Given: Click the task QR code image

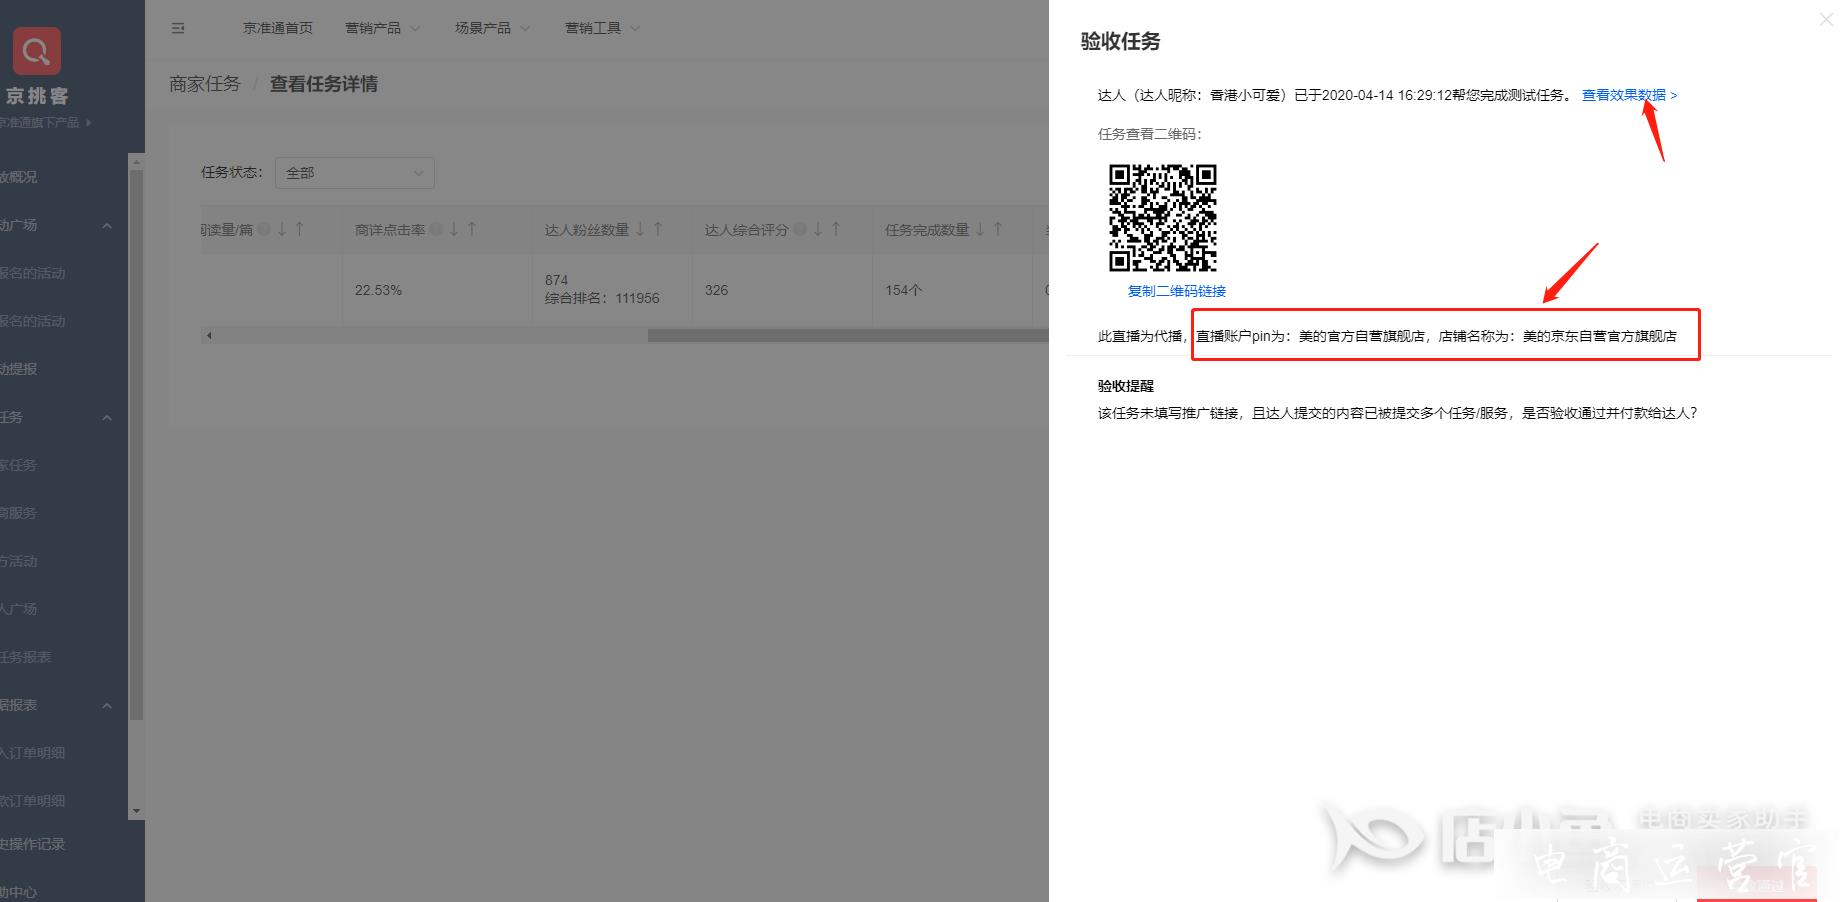Looking at the screenshot, I should click(x=1163, y=218).
